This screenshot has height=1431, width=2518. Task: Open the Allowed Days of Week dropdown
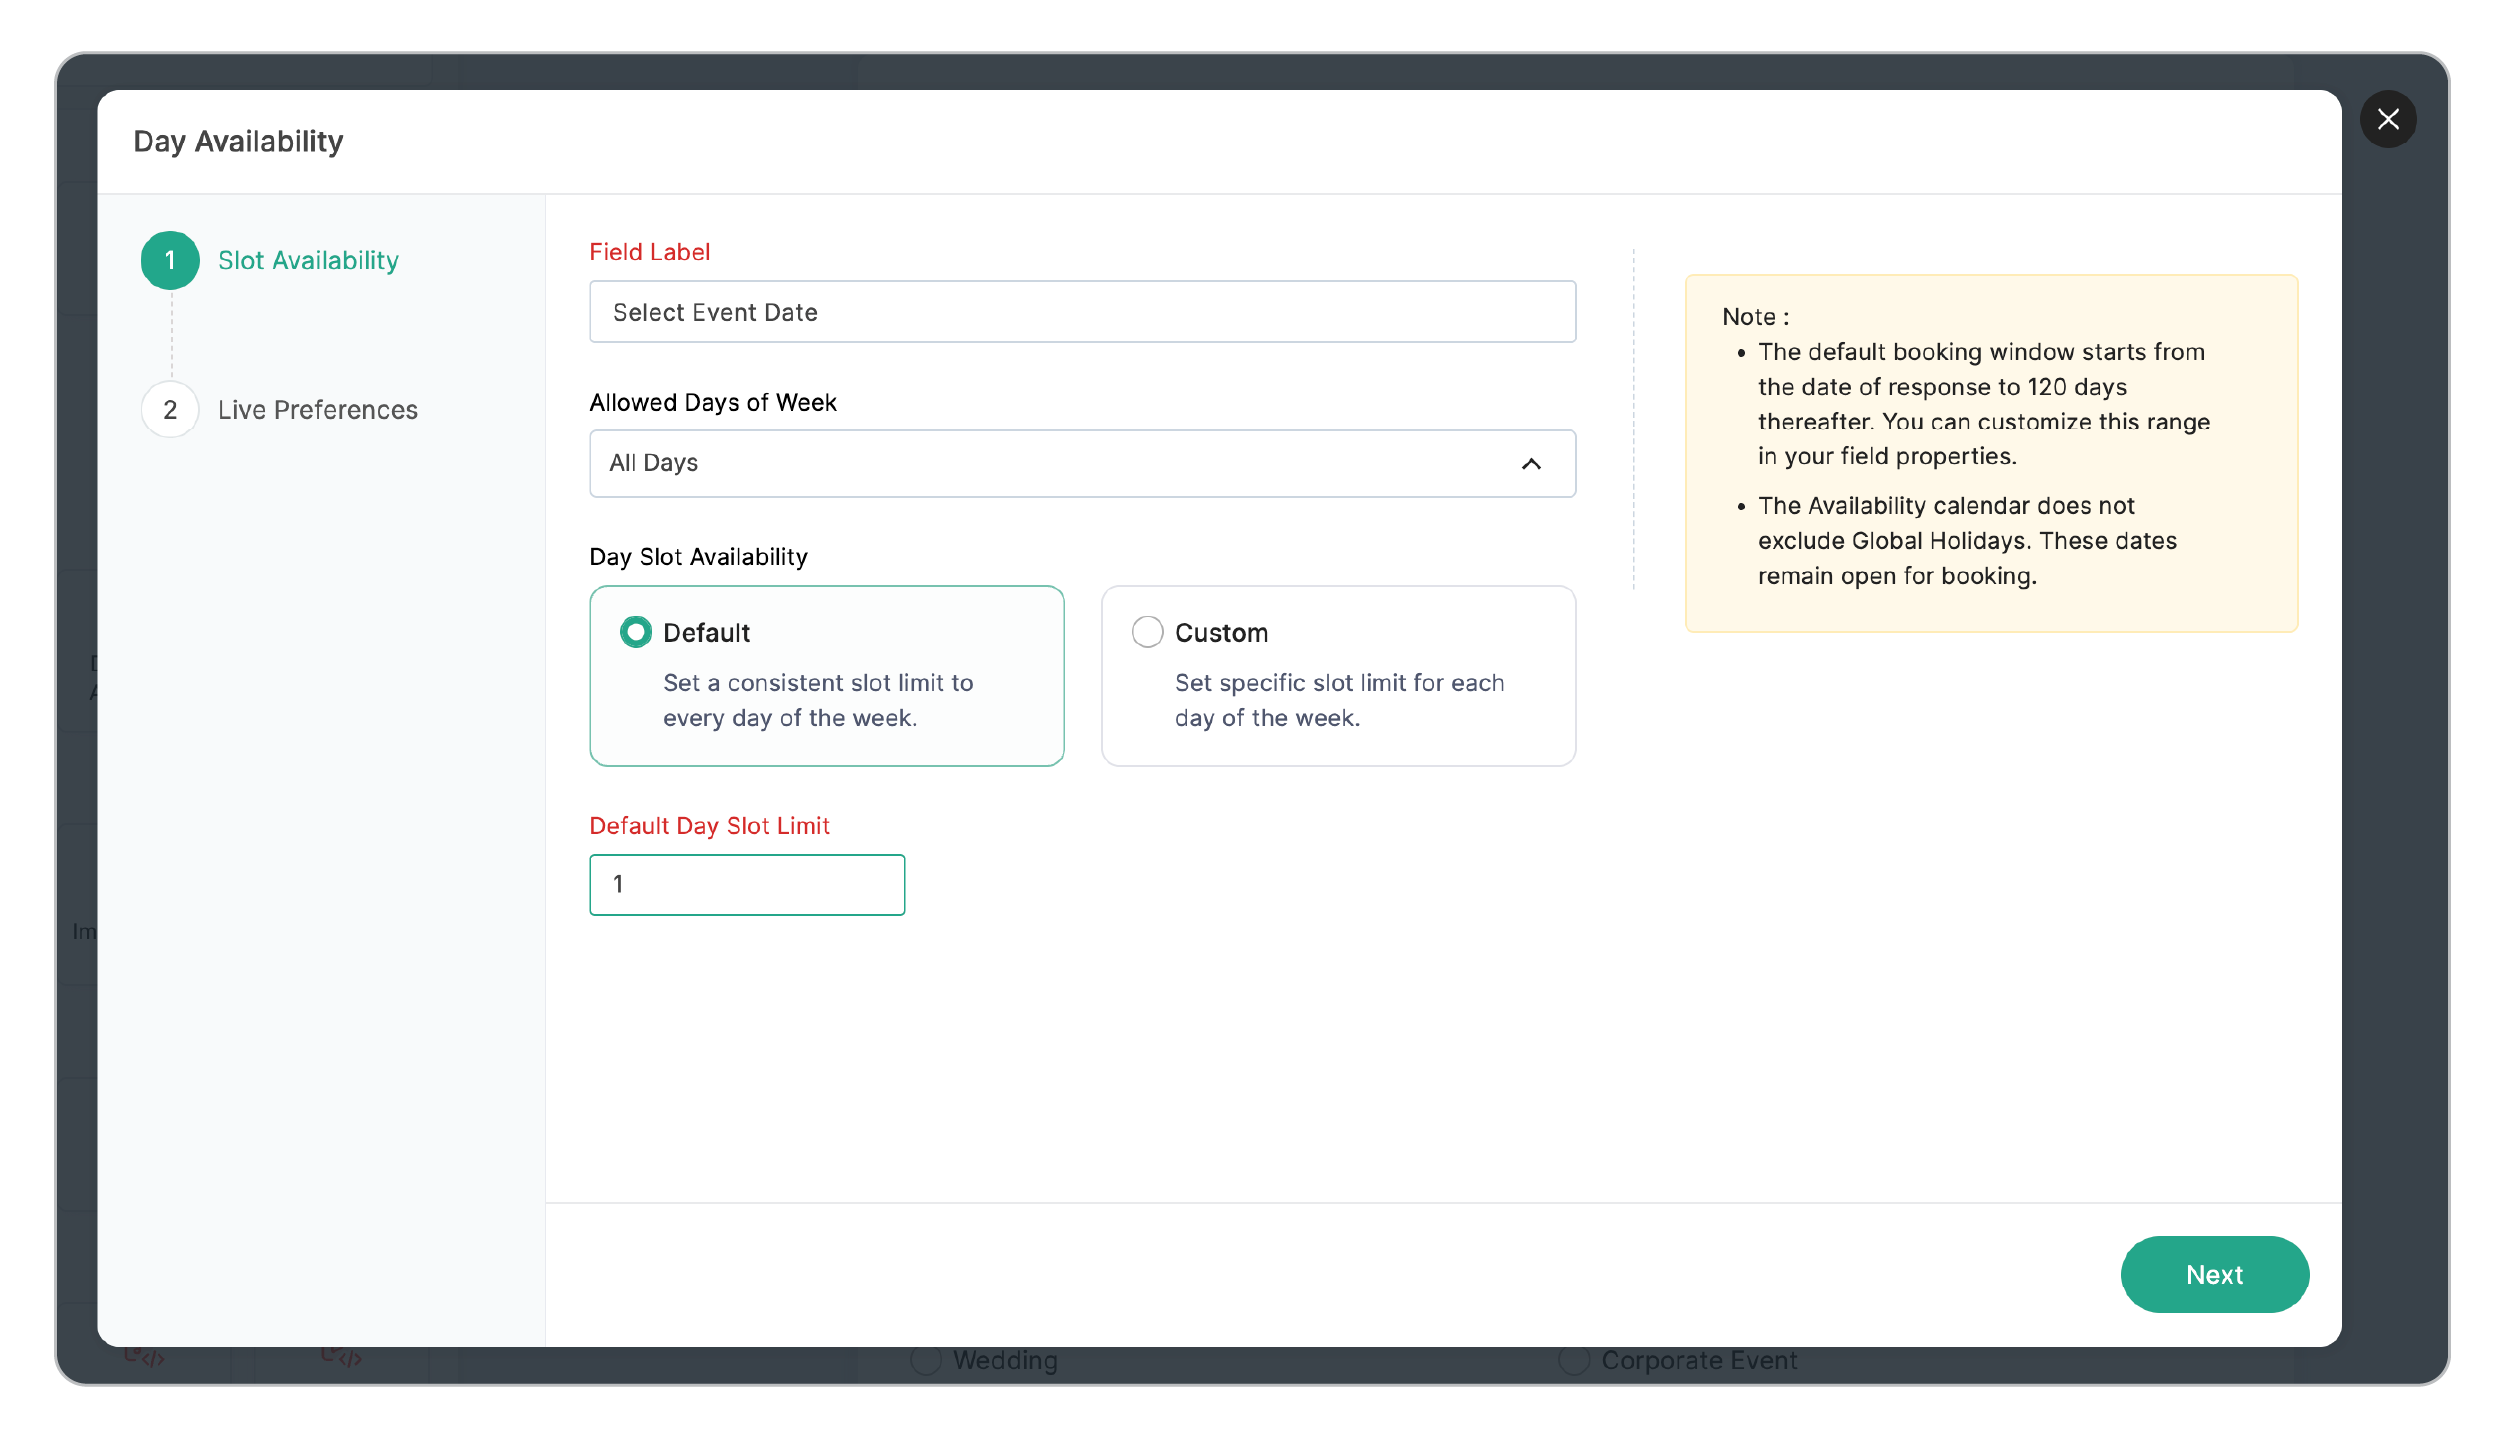click(1082, 463)
